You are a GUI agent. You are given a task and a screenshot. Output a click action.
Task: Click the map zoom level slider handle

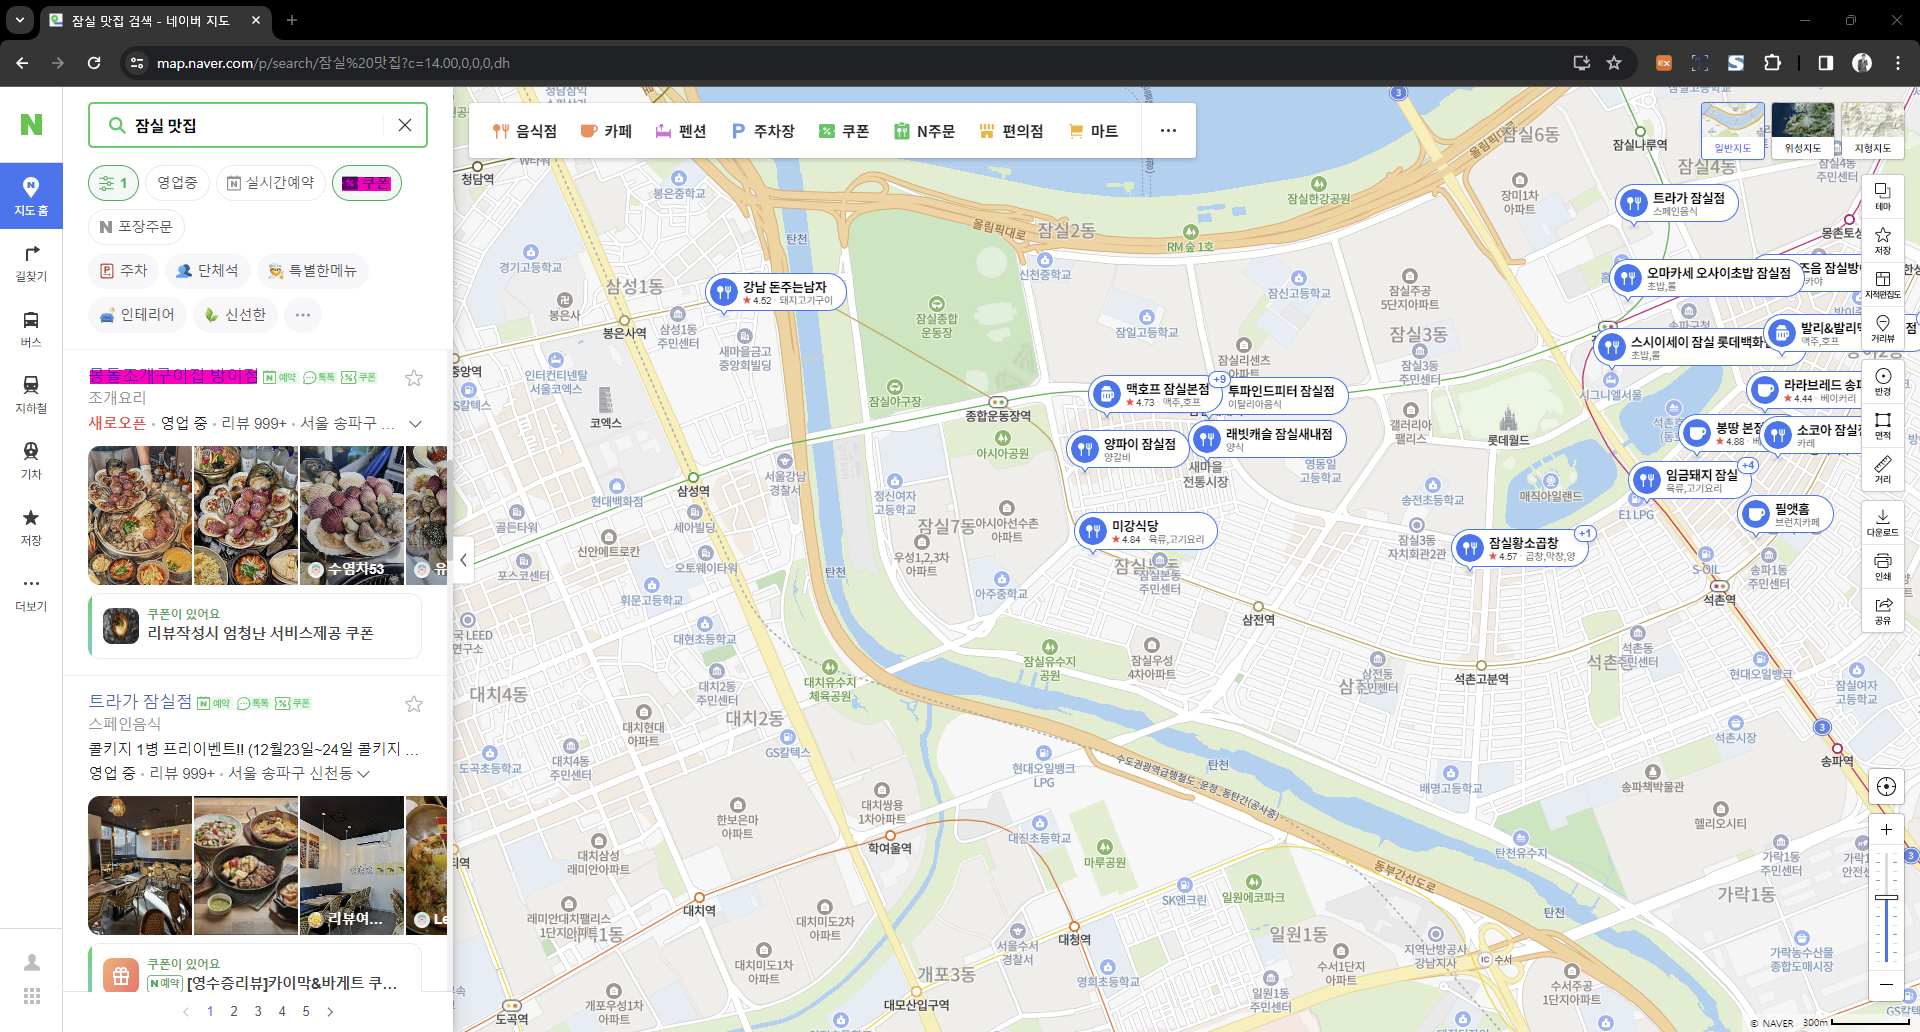(x=1886, y=898)
